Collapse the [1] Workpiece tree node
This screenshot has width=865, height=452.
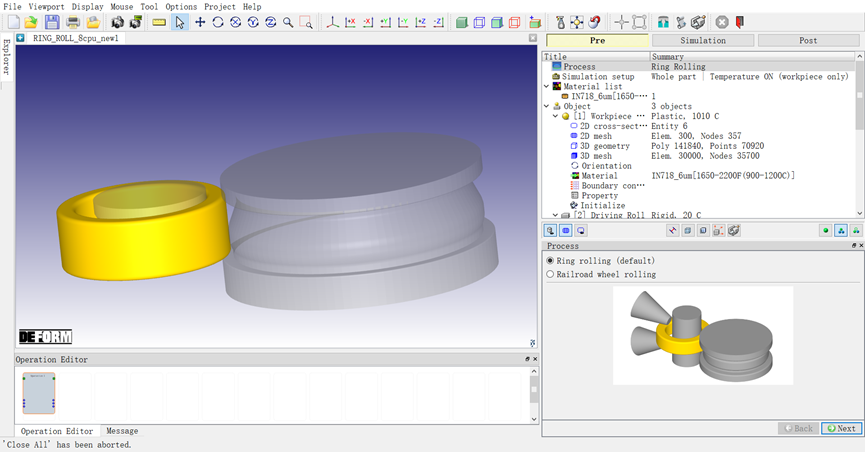(x=555, y=116)
